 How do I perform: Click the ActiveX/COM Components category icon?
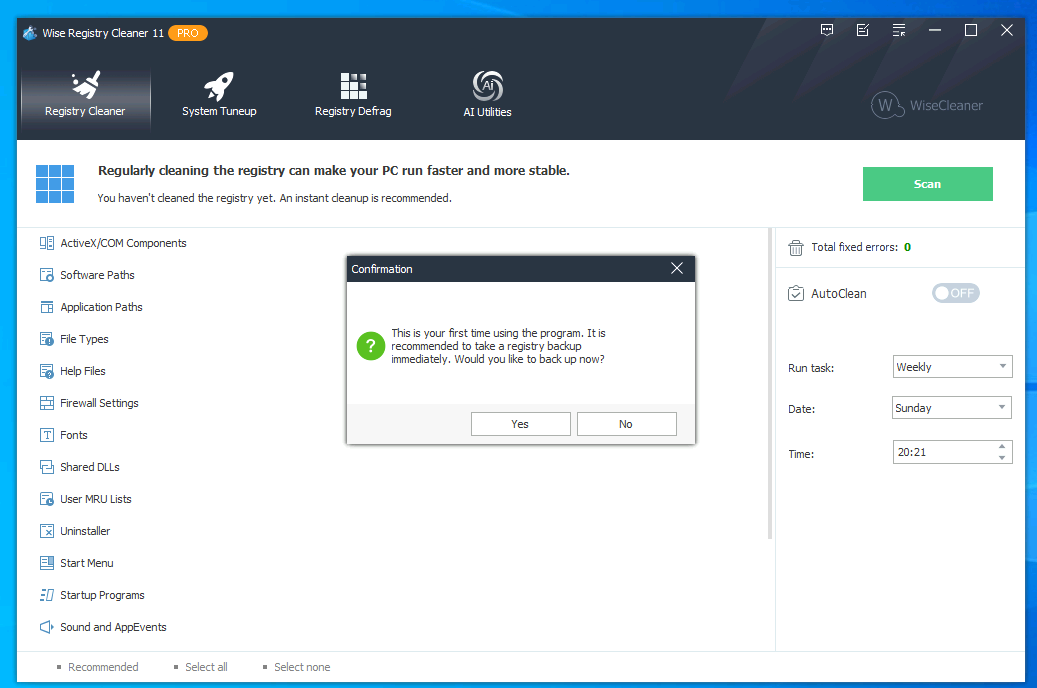click(46, 243)
